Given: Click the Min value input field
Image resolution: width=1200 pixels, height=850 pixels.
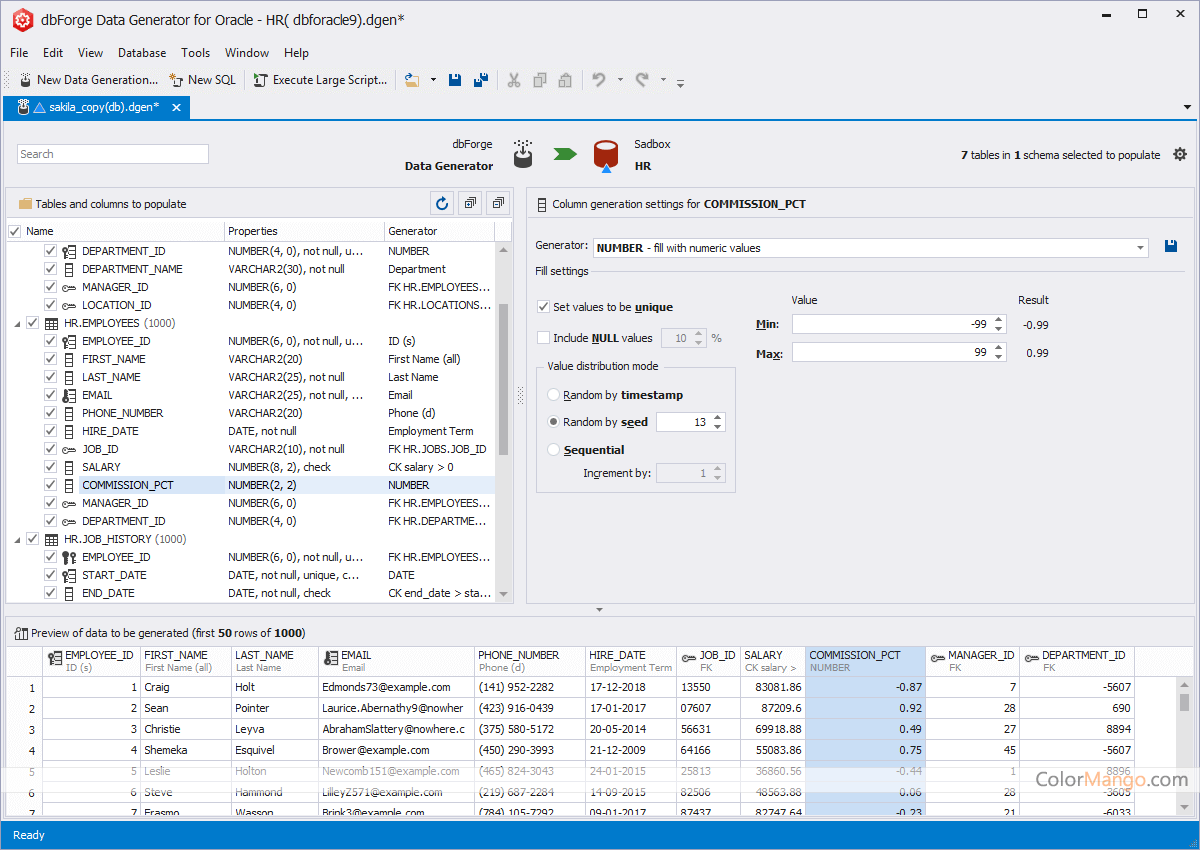Looking at the screenshot, I should point(892,324).
